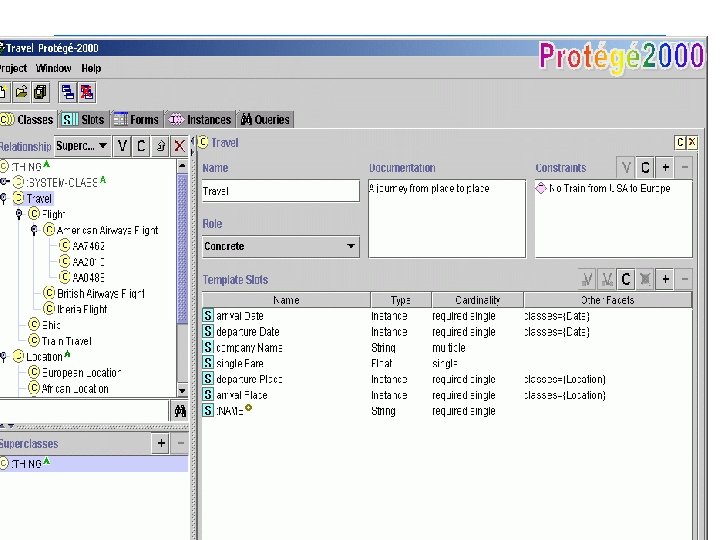720x540 pixels.
Task: Click the constraint icon before No Train from USA
Action: click(x=541, y=188)
